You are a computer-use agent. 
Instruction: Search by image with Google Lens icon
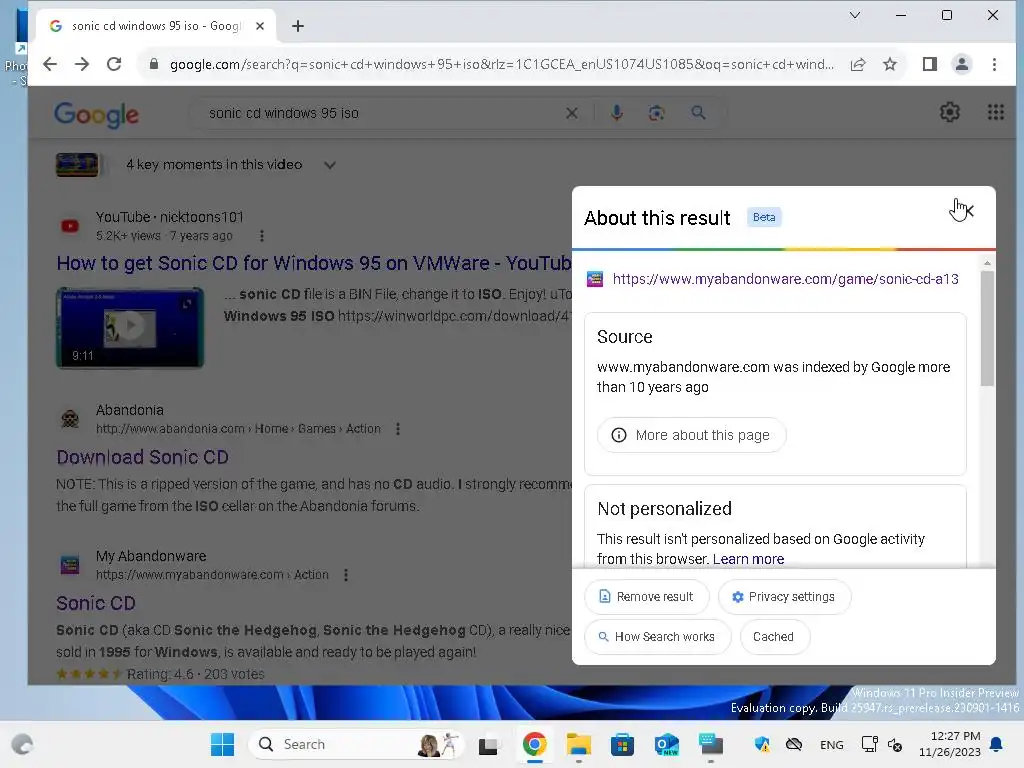656,113
